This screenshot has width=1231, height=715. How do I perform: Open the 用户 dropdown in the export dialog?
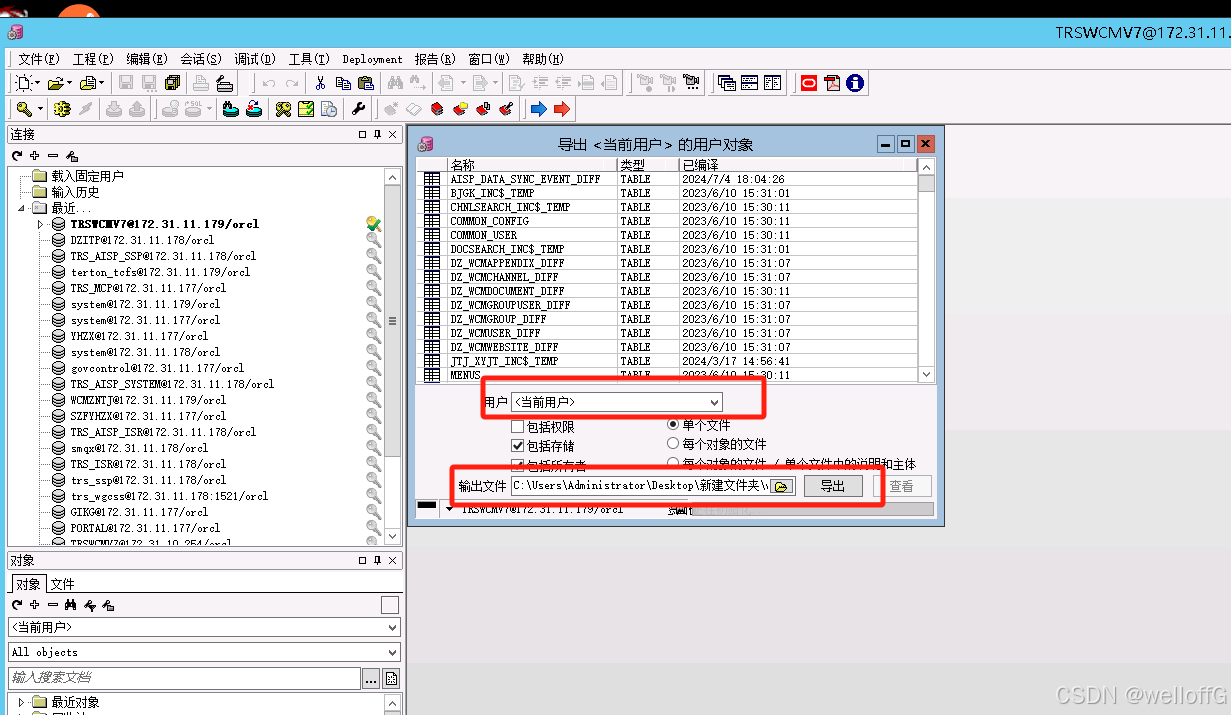click(x=712, y=402)
